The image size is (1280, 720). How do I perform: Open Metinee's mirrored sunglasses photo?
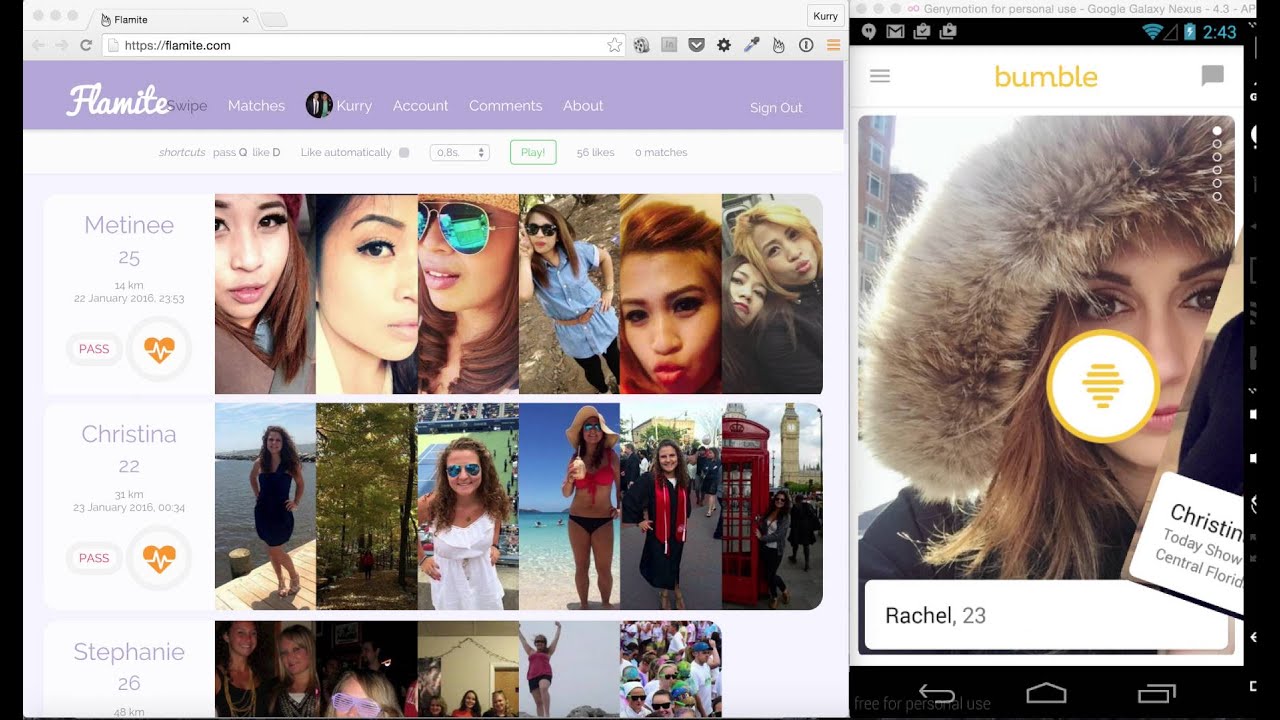pyautogui.click(x=468, y=294)
